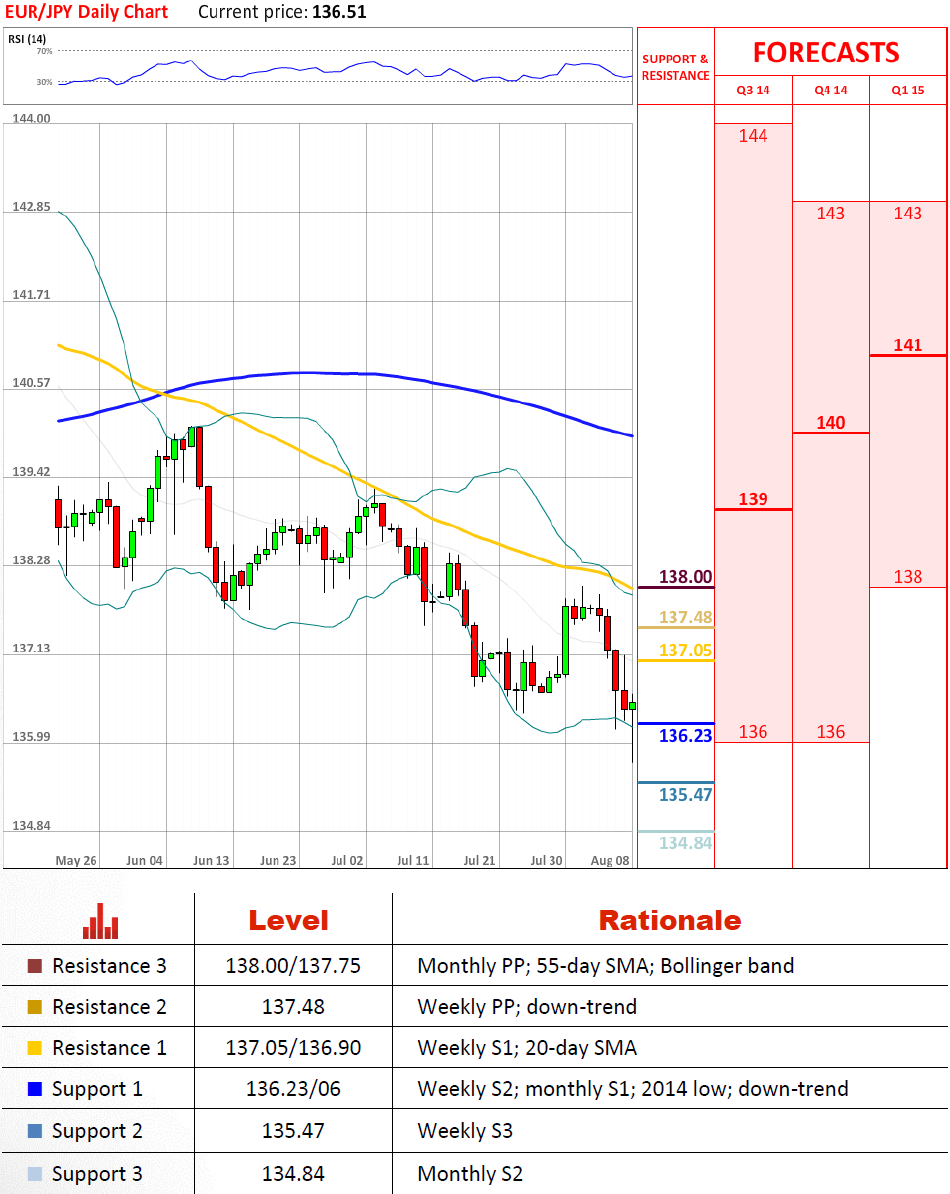950x1194 pixels.
Task: Click the Resistance 2 orange swatch
Action: point(34,1007)
